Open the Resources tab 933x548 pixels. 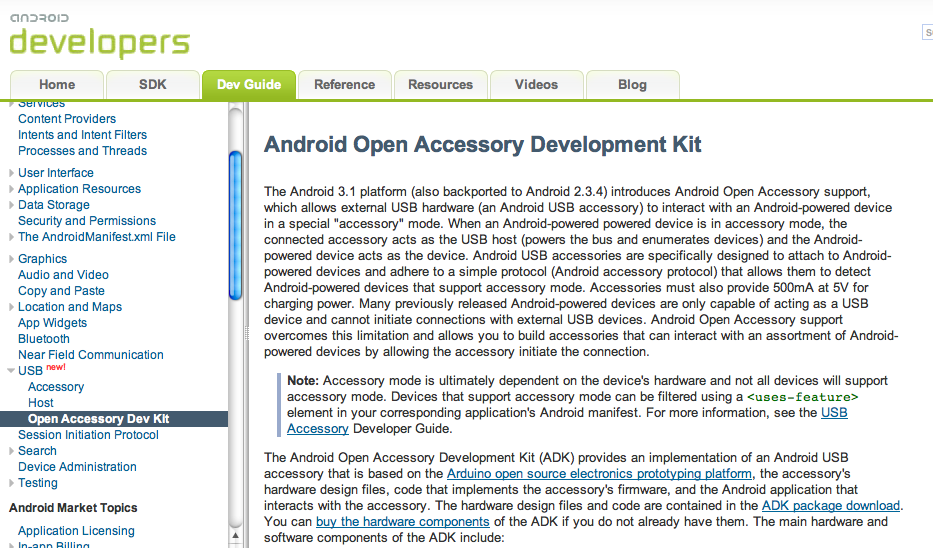(x=440, y=85)
